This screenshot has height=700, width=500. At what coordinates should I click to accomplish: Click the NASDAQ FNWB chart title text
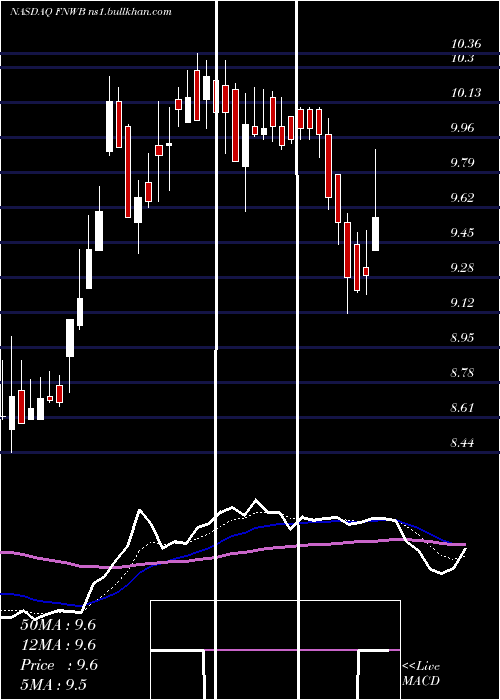click(x=91, y=12)
